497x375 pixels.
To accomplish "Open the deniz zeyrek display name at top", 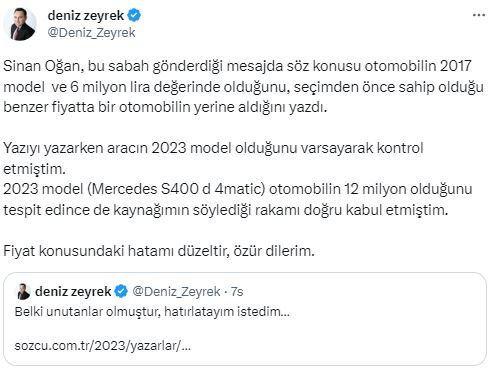I will tap(86, 15).
